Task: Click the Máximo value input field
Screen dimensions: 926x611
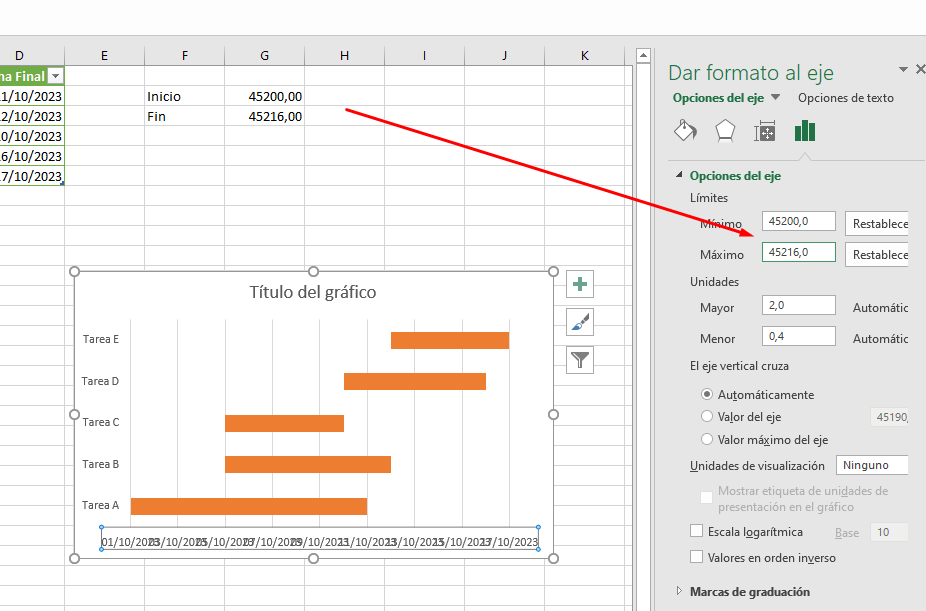Action: click(798, 253)
